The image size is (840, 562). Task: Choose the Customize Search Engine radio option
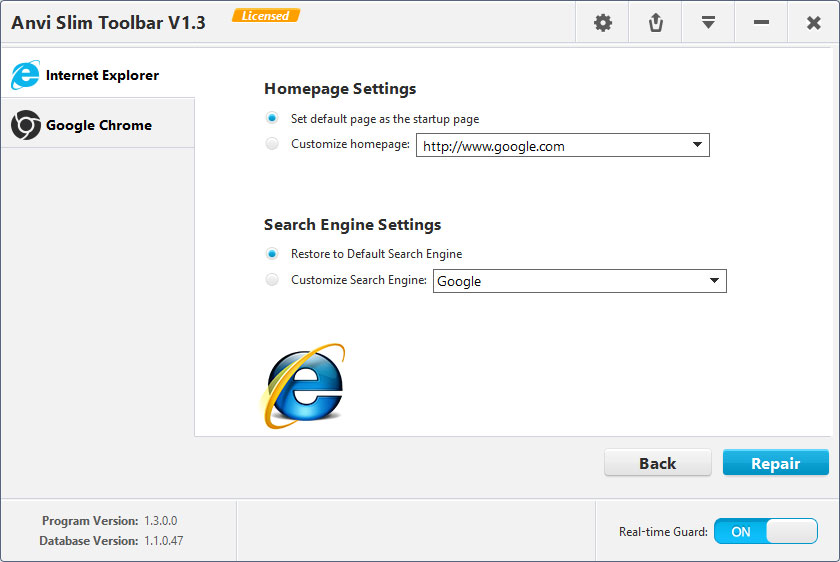click(x=272, y=280)
